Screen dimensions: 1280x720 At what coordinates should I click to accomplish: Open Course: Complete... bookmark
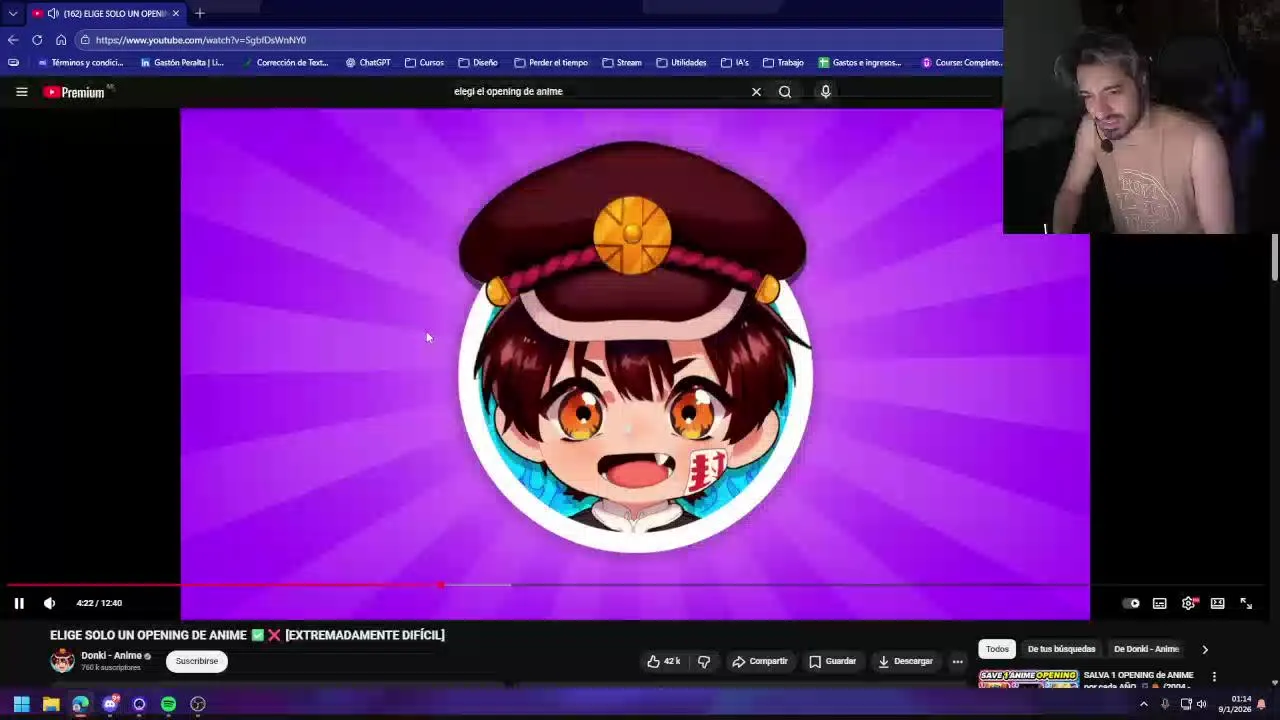[961, 62]
